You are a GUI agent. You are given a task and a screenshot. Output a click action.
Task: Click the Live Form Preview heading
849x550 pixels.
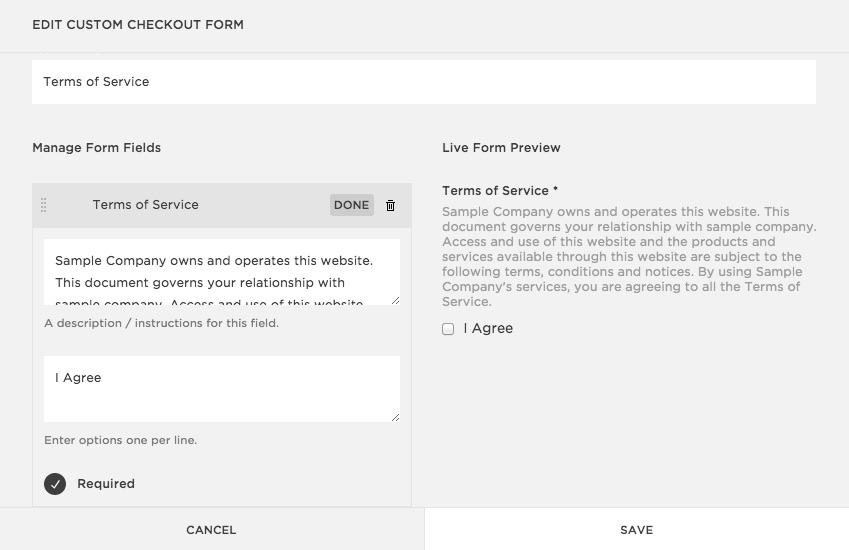[501, 148]
